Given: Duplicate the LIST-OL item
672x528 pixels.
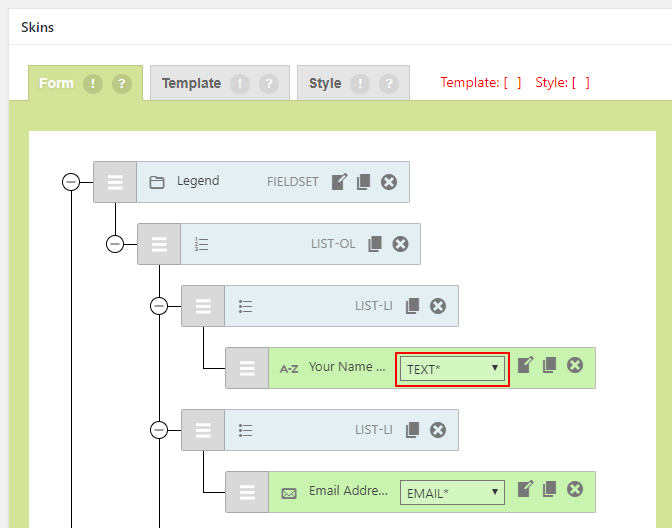Looking at the screenshot, I should 375,244.
